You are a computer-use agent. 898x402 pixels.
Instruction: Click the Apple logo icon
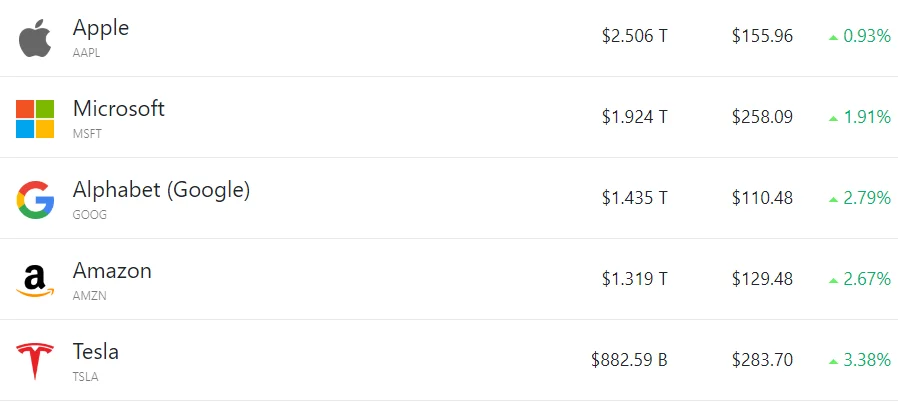[x=35, y=38]
